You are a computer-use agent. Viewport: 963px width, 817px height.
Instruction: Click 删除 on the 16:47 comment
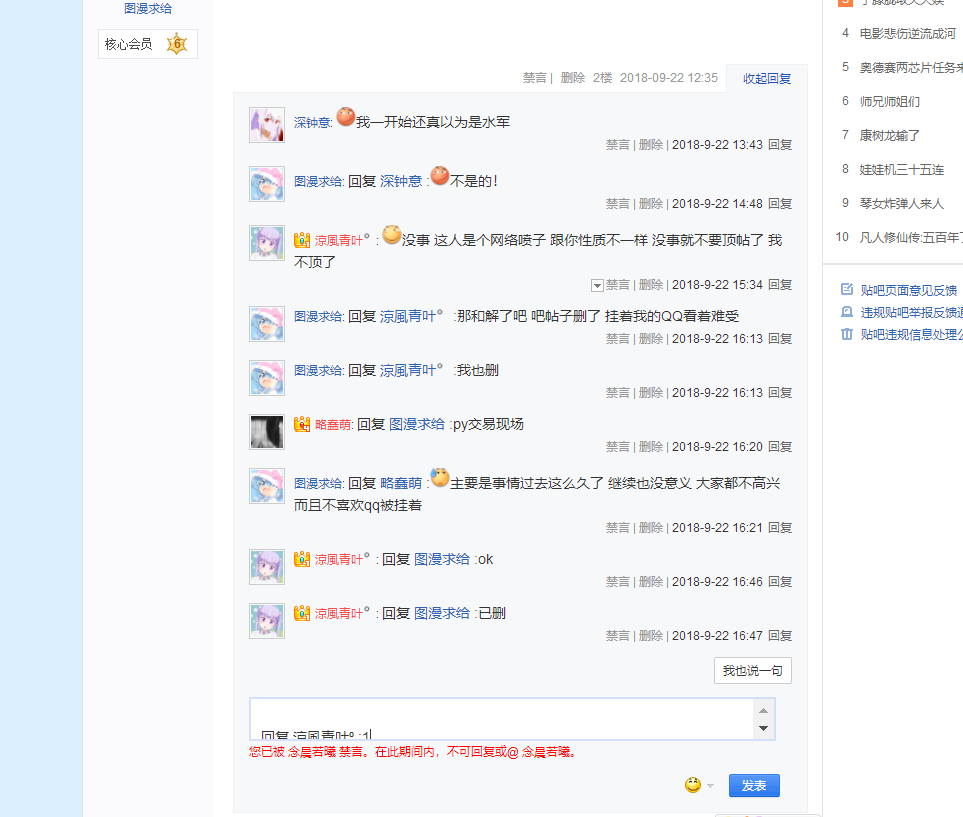click(651, 636)
